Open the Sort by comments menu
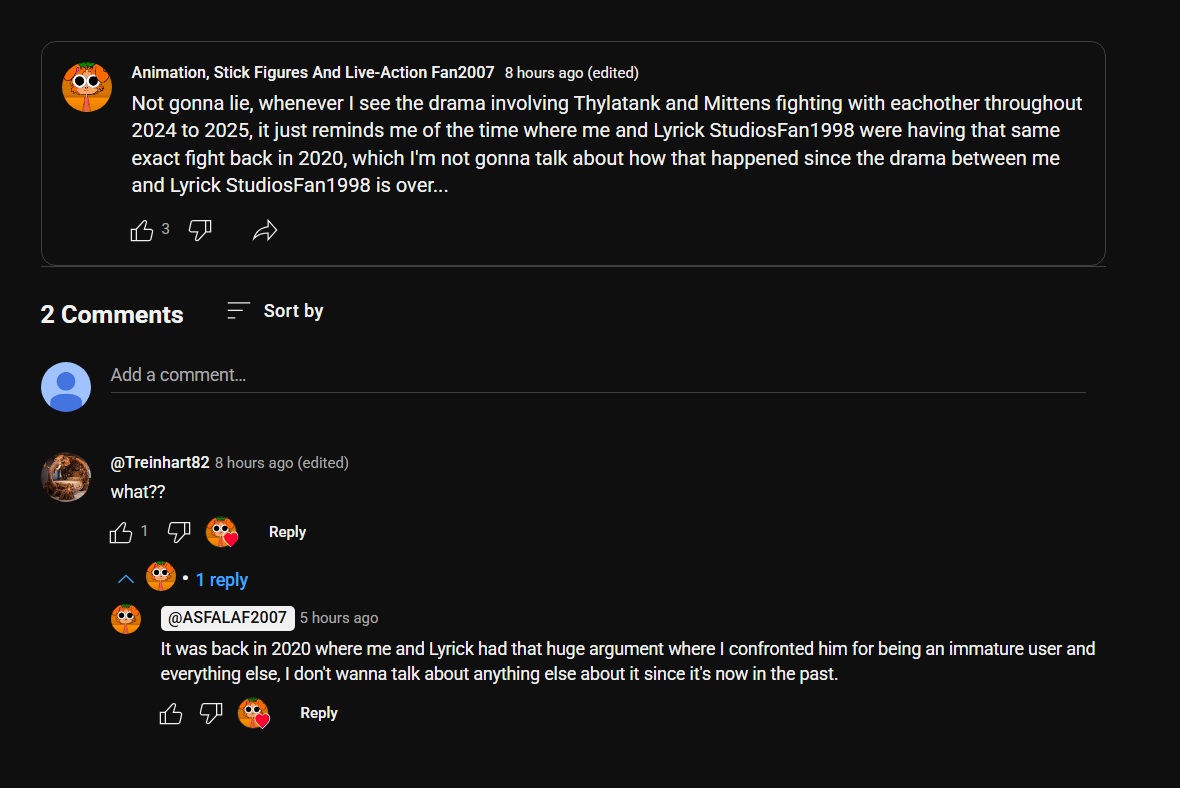 tap(275, 311)
